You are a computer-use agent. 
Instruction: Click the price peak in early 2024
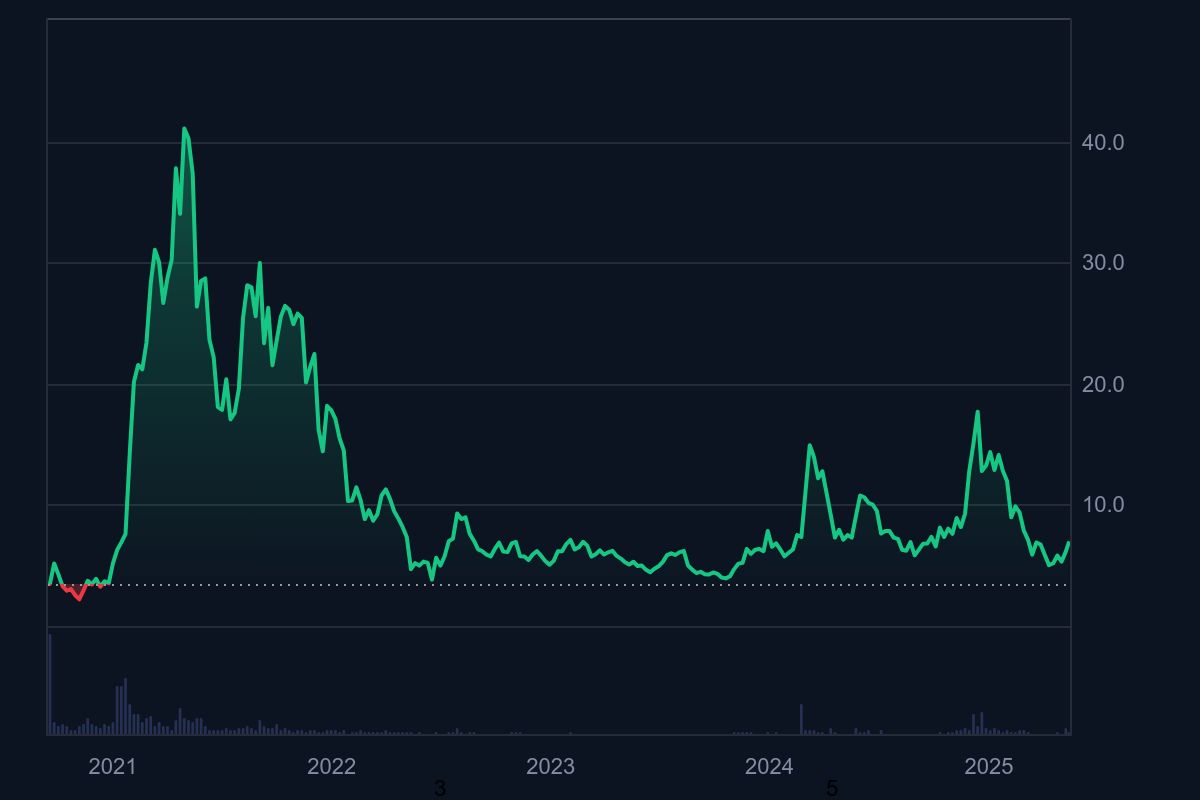(x=810, y=446)
